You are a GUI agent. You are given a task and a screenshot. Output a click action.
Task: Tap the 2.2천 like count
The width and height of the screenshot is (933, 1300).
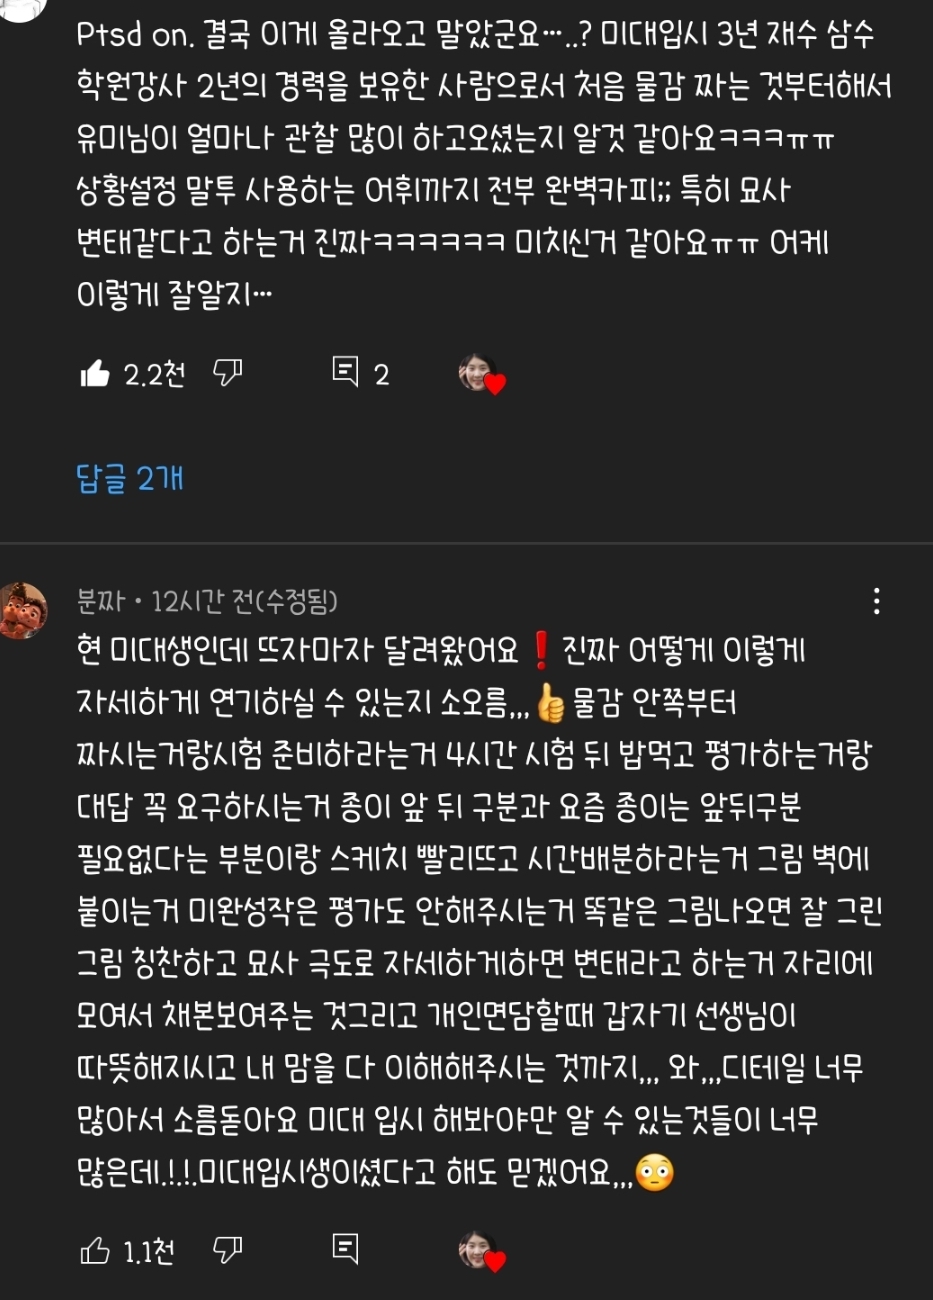[154, 375]
